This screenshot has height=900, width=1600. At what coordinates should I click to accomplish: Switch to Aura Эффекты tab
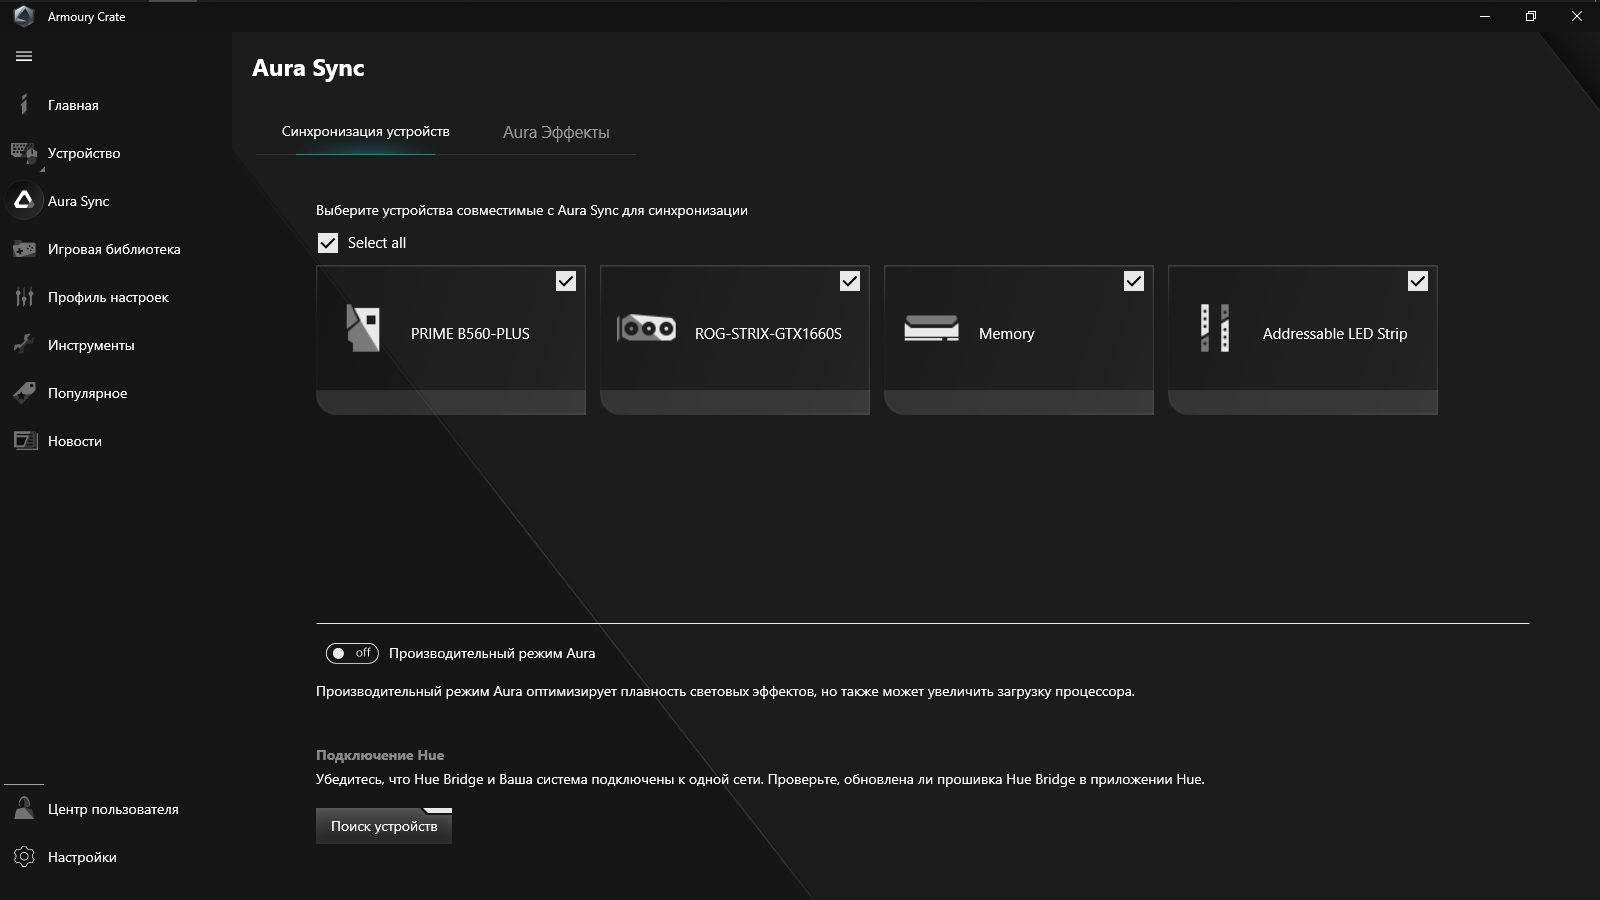coord(556,132)
